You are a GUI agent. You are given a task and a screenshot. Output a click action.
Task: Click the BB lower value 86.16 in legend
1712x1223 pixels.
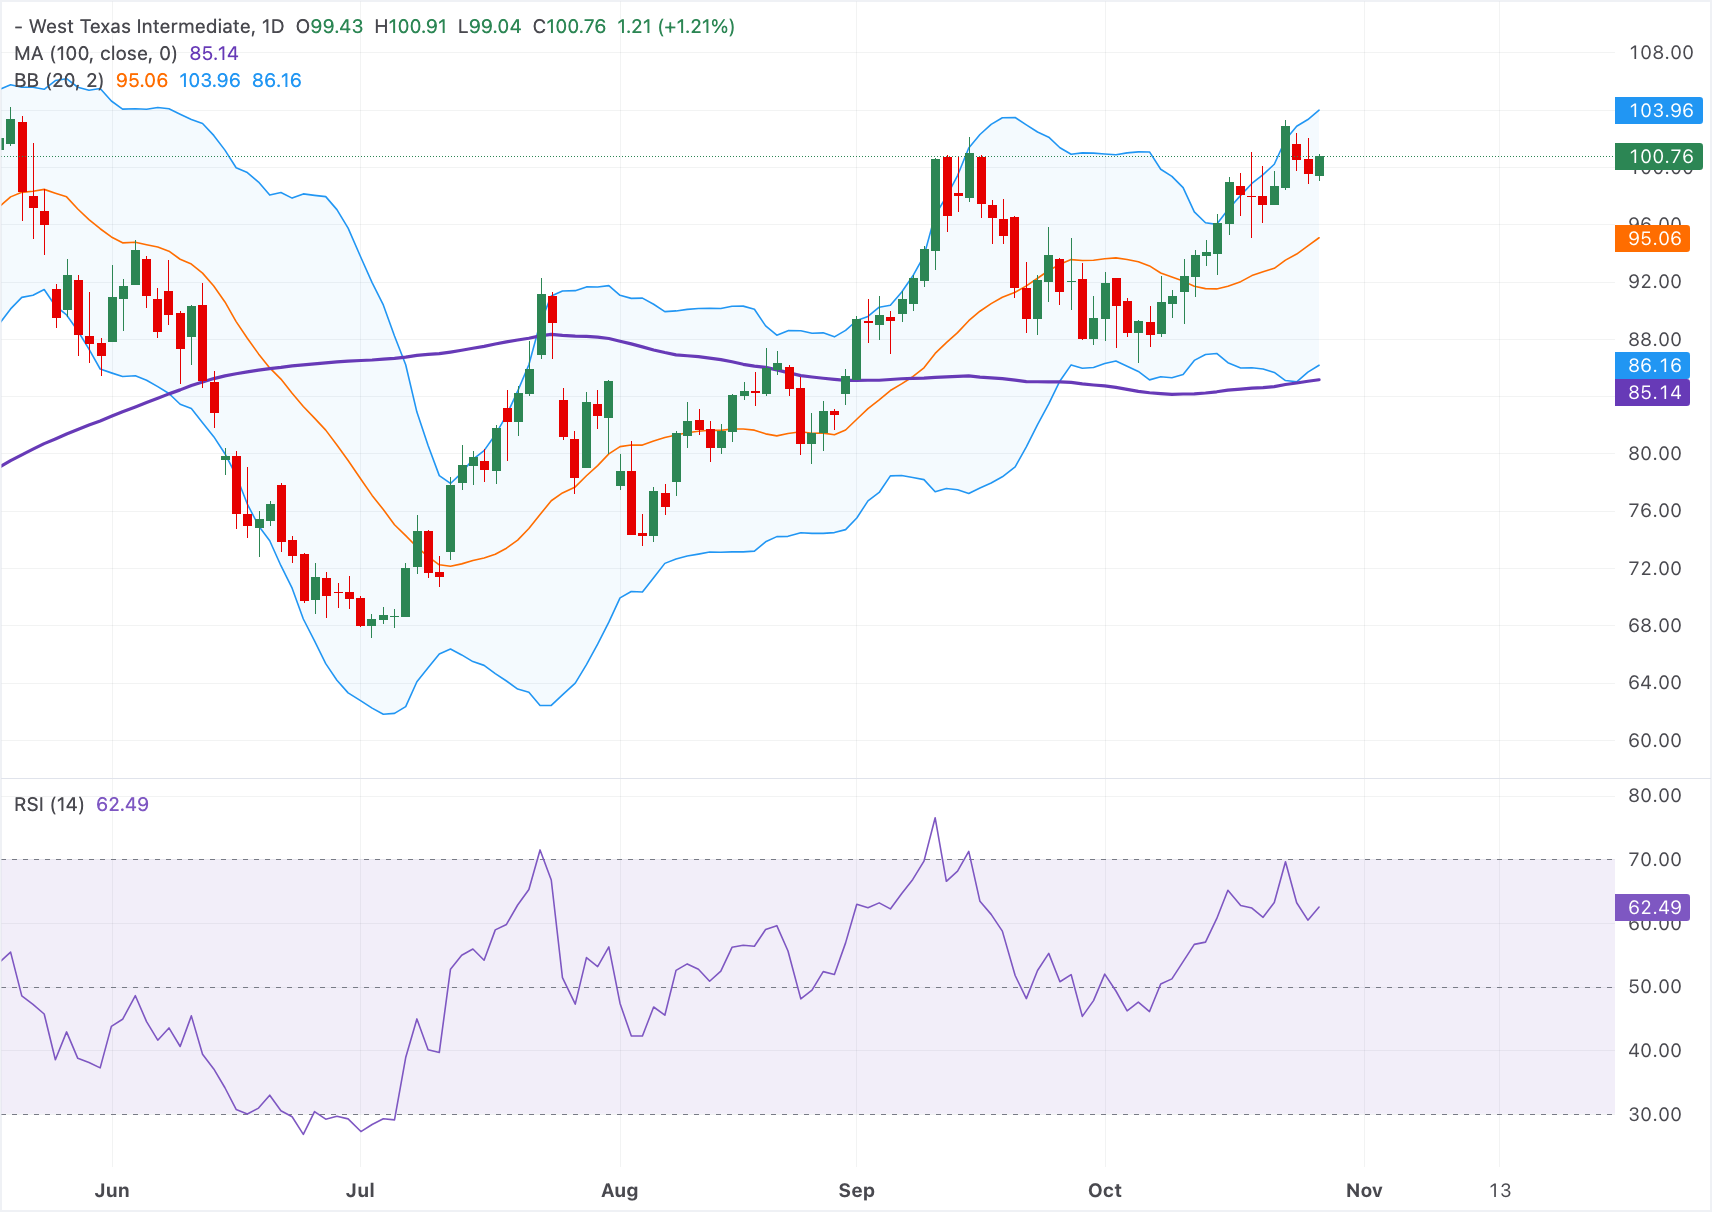click(277, 81)
